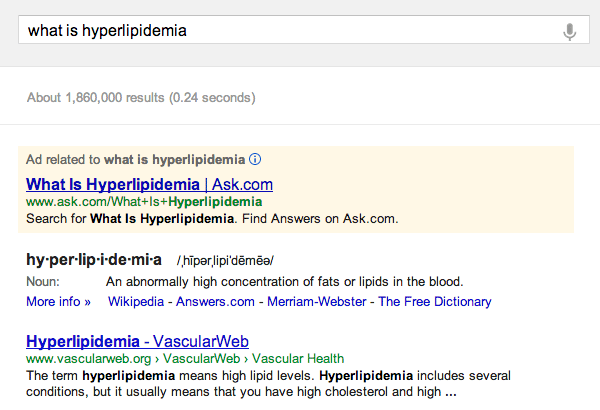Click the 'An abnormally high concentration' definition text

point(284,281)
